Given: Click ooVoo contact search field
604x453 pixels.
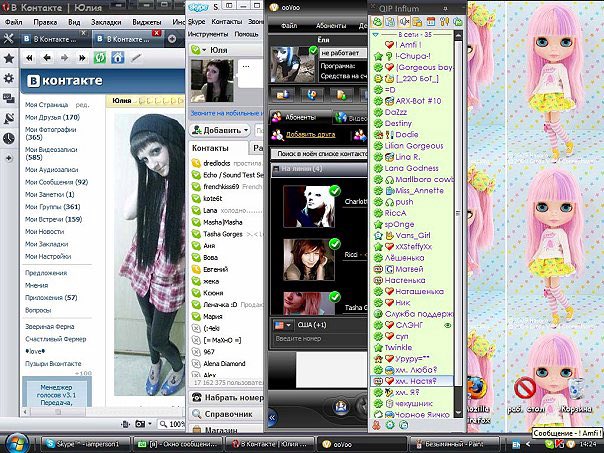Looking at the screenshot, I should click(x=319, y=154).
